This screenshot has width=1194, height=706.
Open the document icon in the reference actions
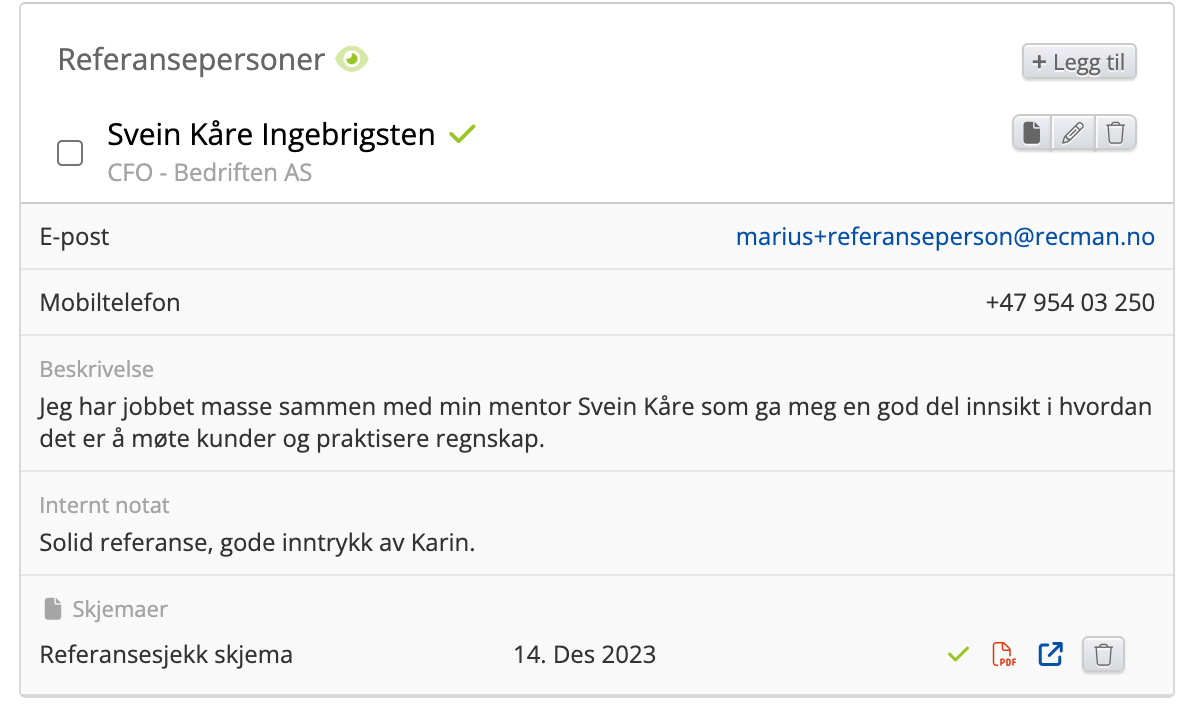pos(1032,133)
